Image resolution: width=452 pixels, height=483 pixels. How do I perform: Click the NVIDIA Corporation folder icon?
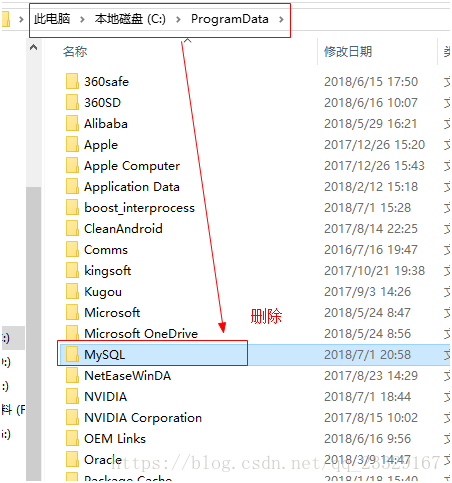click(x=72, y=417)
